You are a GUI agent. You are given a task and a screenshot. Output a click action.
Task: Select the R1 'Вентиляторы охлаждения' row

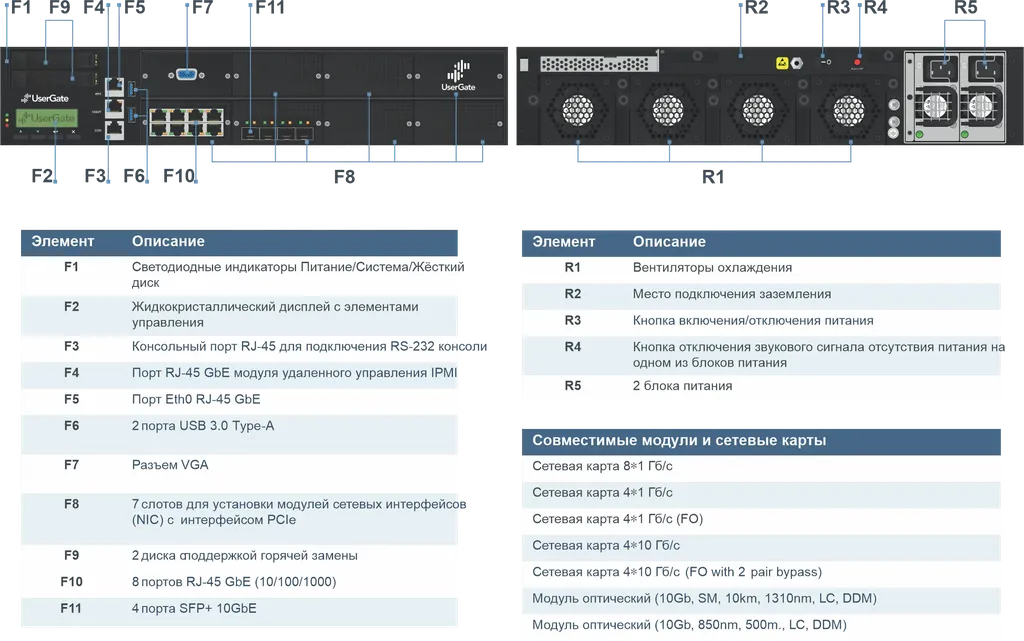(x=758, y=268)
